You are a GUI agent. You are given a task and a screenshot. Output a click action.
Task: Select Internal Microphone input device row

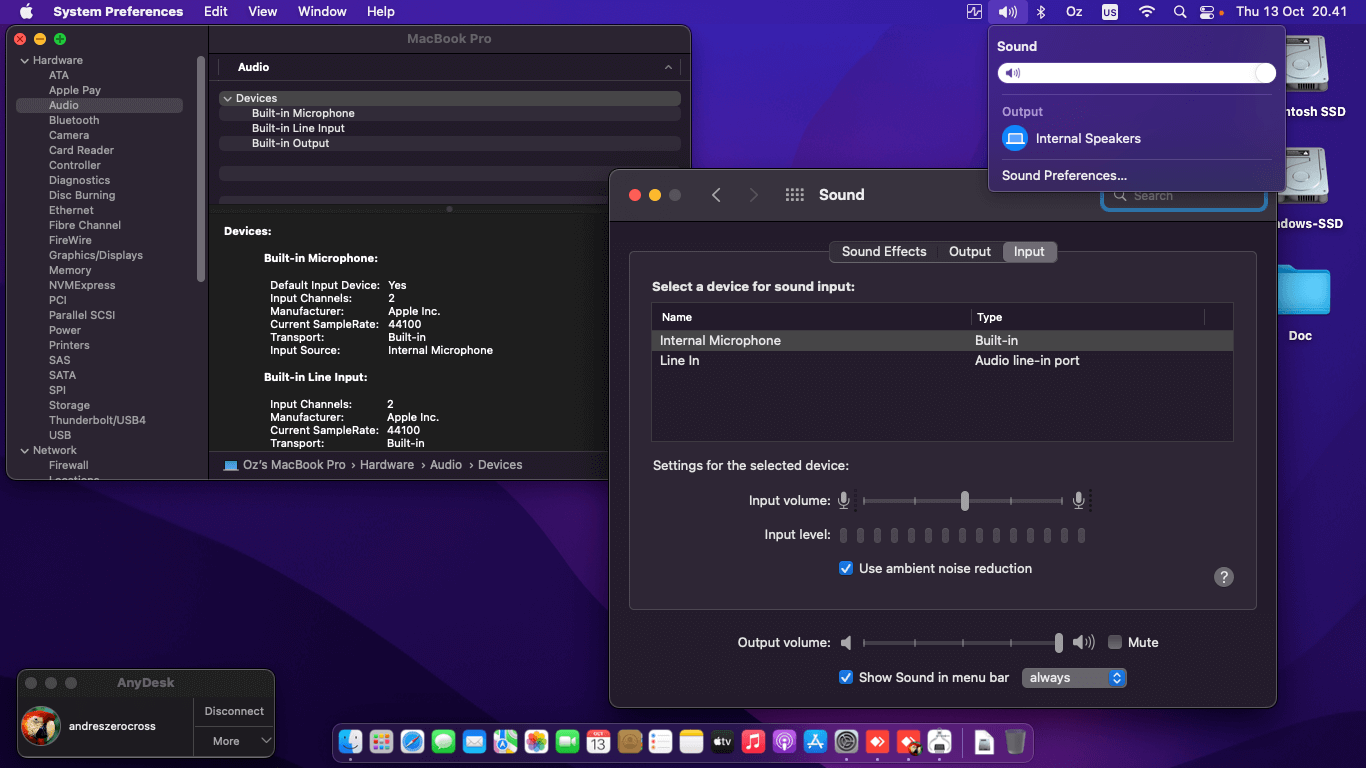942,340
